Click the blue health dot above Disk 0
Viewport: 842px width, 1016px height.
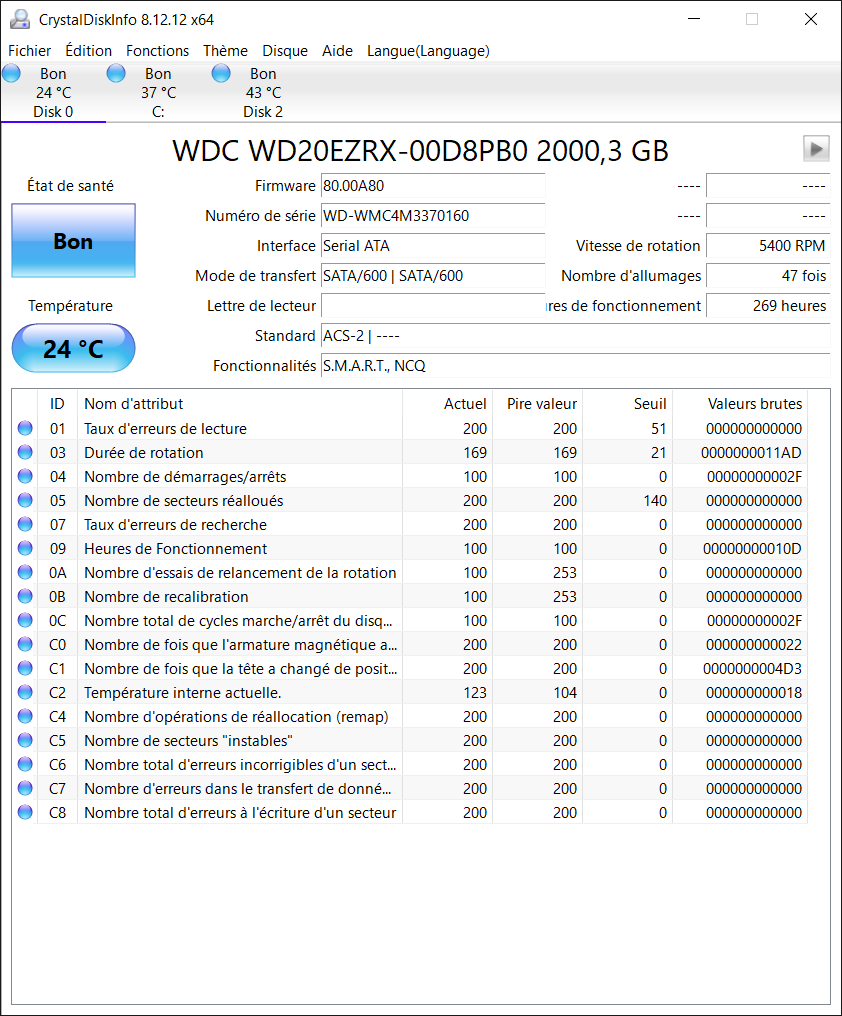(11, 73)
